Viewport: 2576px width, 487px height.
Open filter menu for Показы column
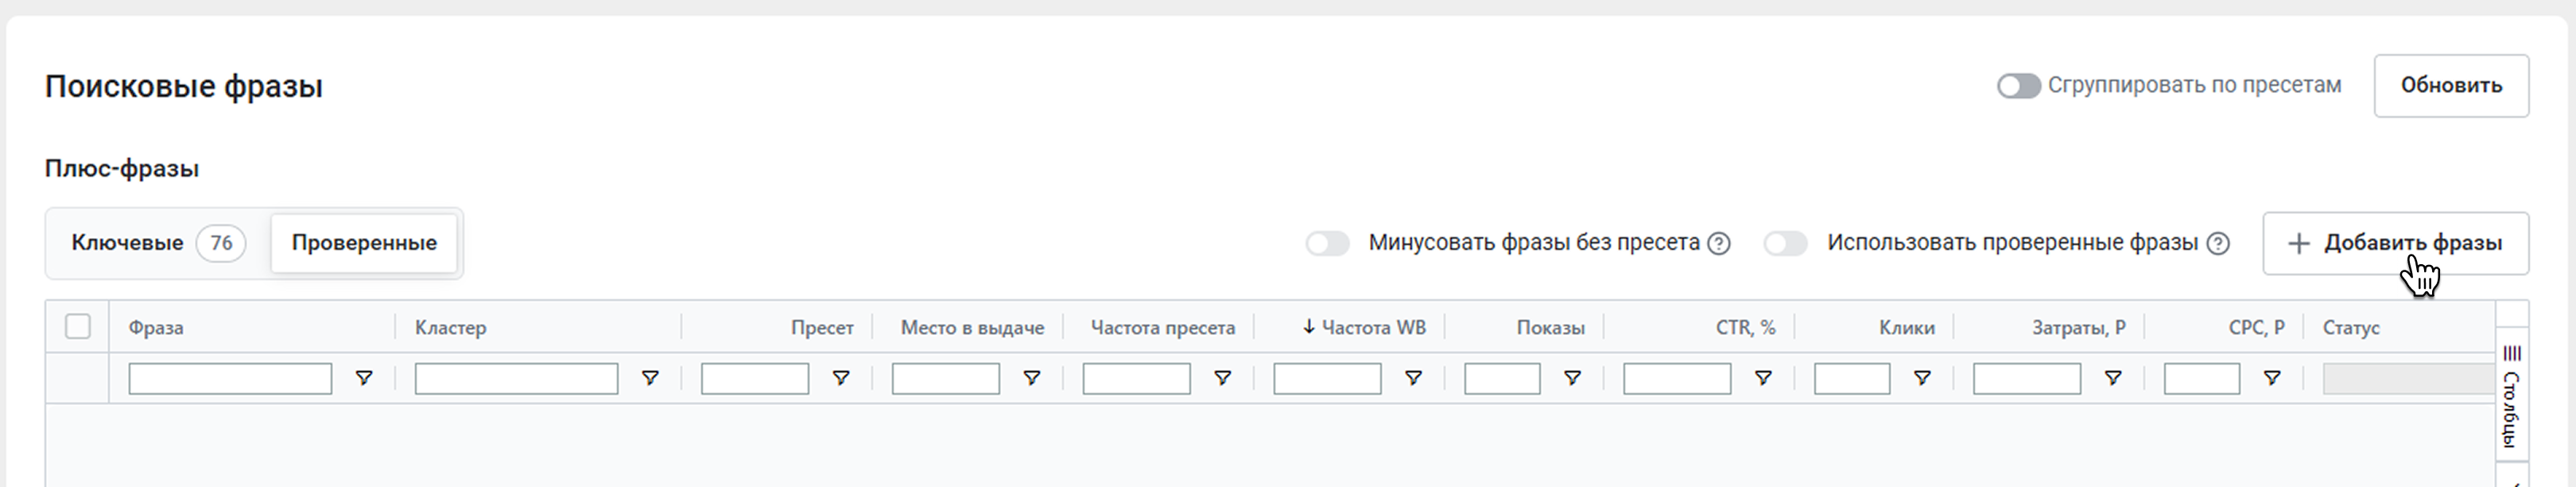[x=1572, y=378]
